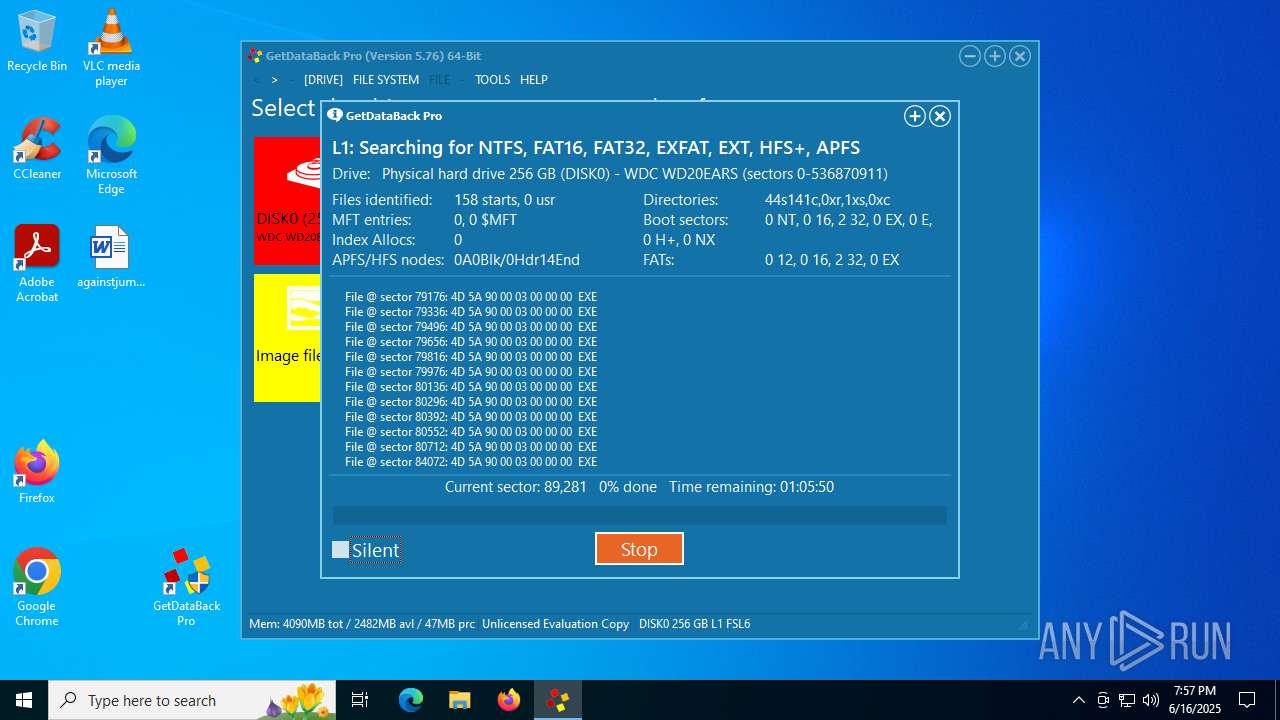Image resolution: width=1280 pixels, height=720 pixels.
Task: Select the file entry at sector 79336
Action: point(471,312)
